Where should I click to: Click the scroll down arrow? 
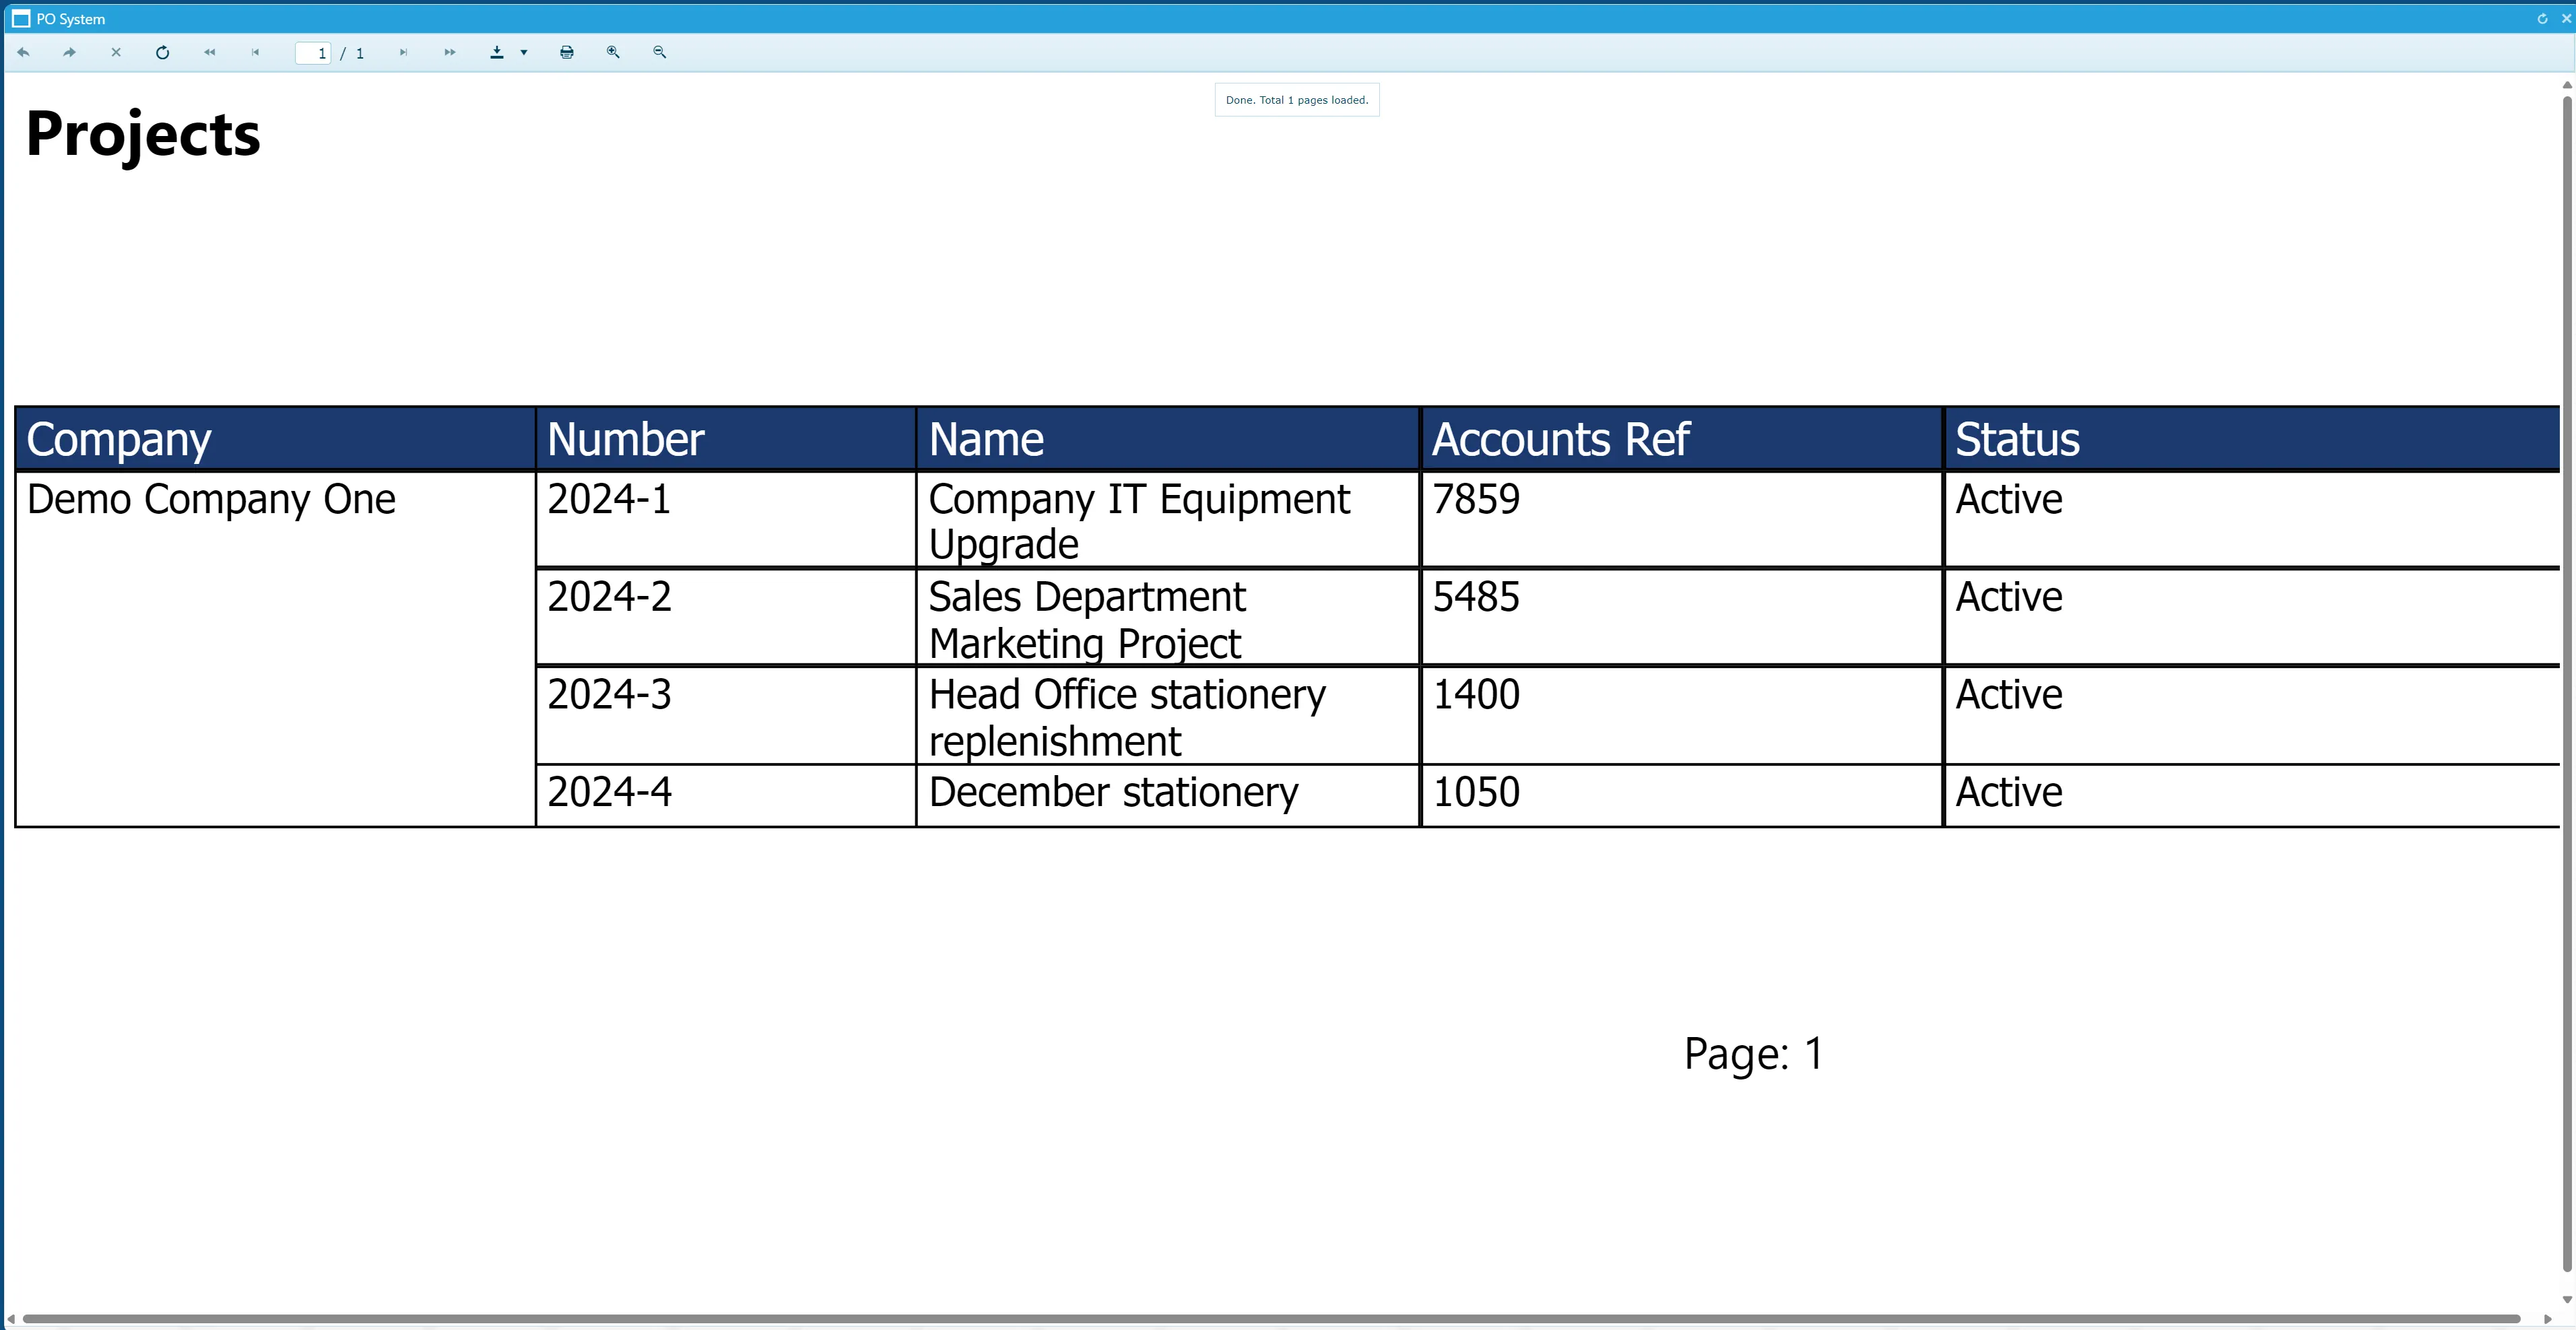coord(2567,1300)
